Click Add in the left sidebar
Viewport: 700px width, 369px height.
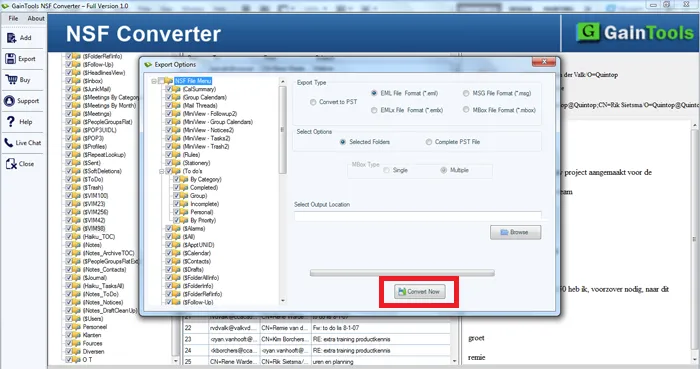25,38
